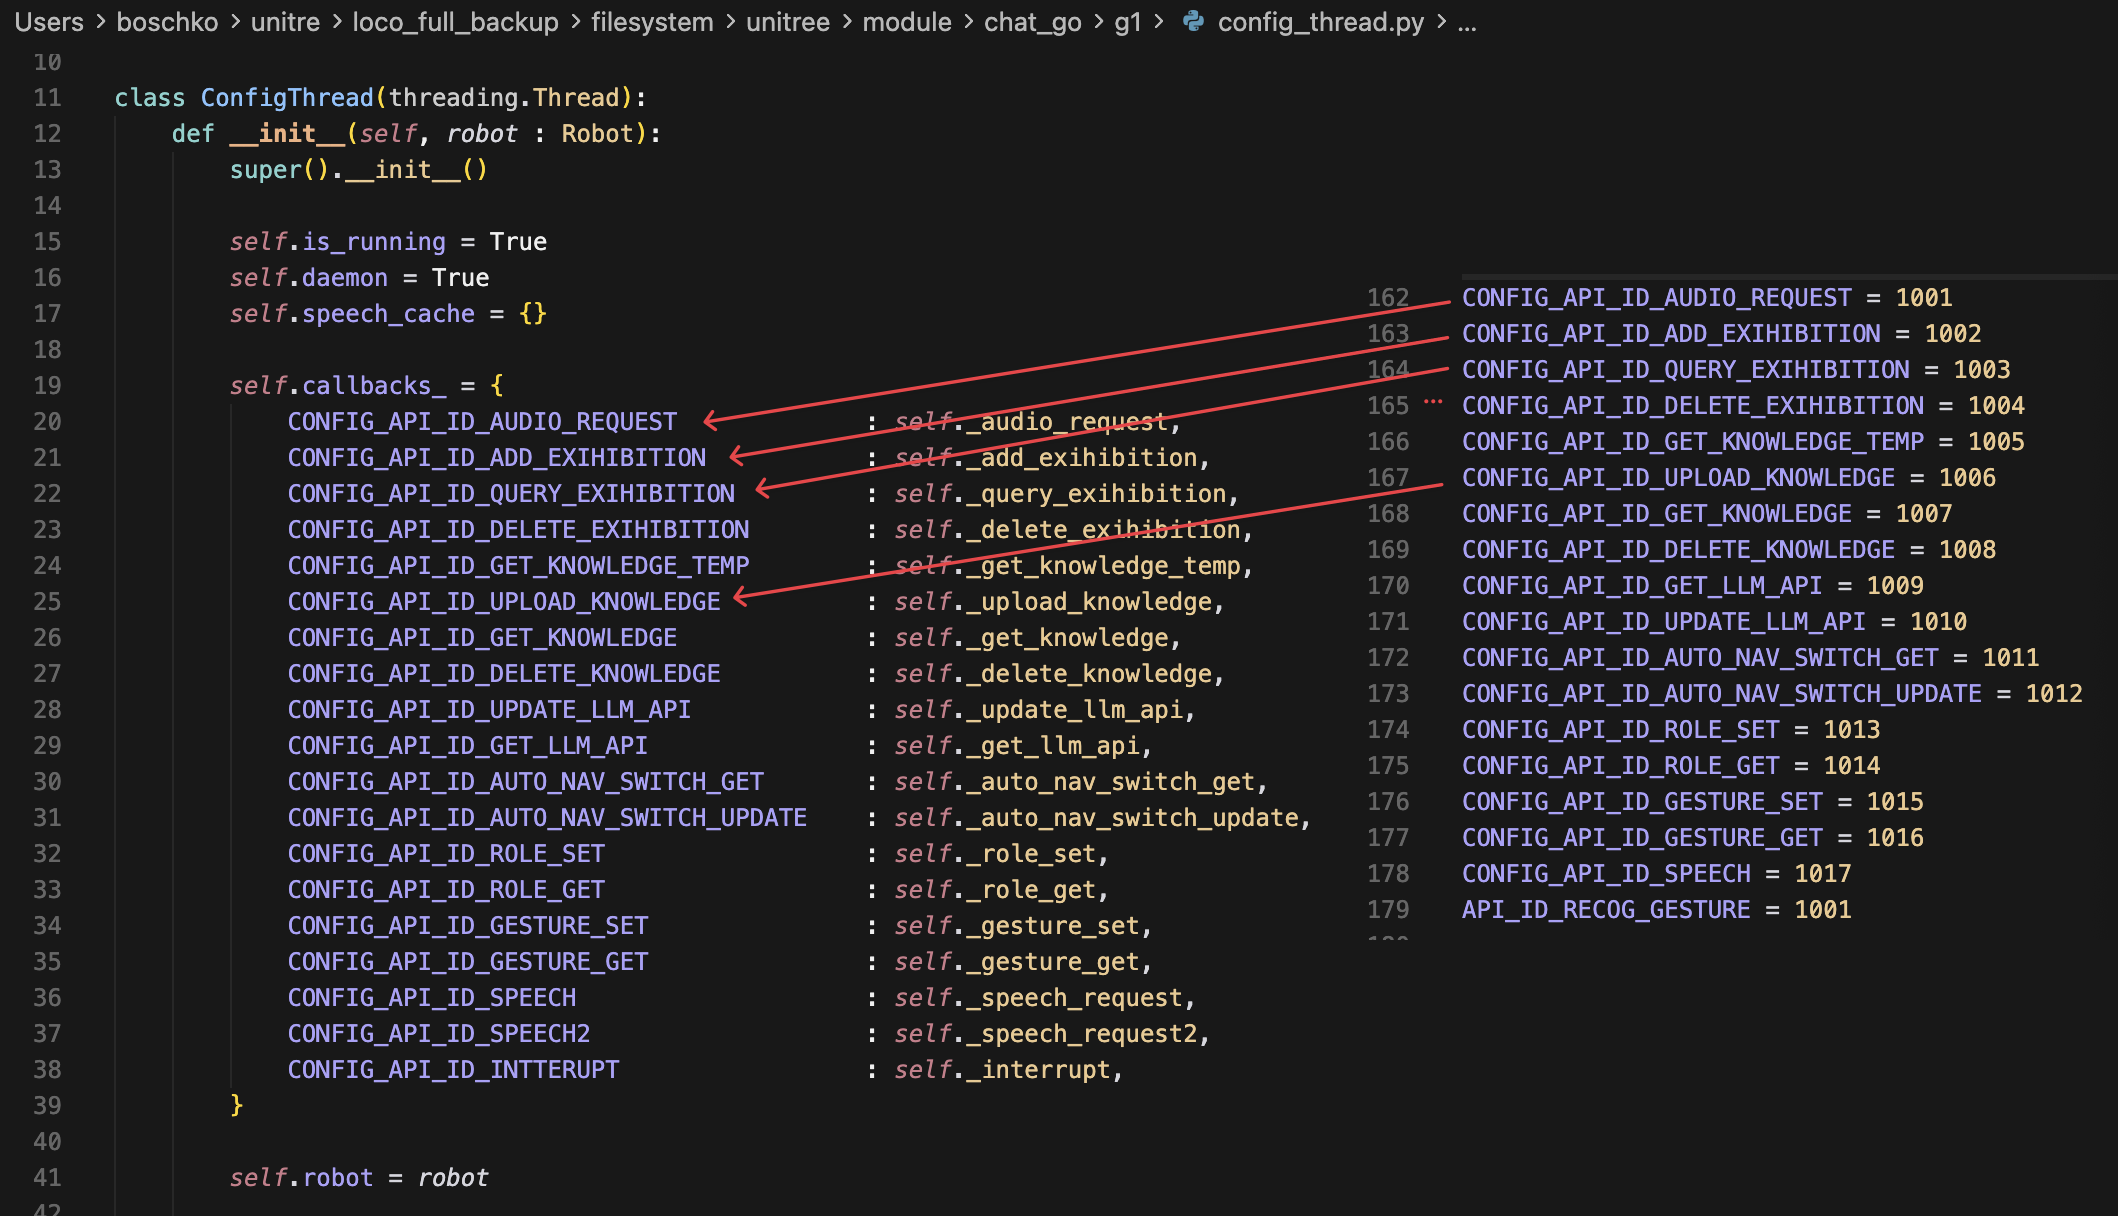
Task: Click self._interrupt callback value
Action: 1002,1070
